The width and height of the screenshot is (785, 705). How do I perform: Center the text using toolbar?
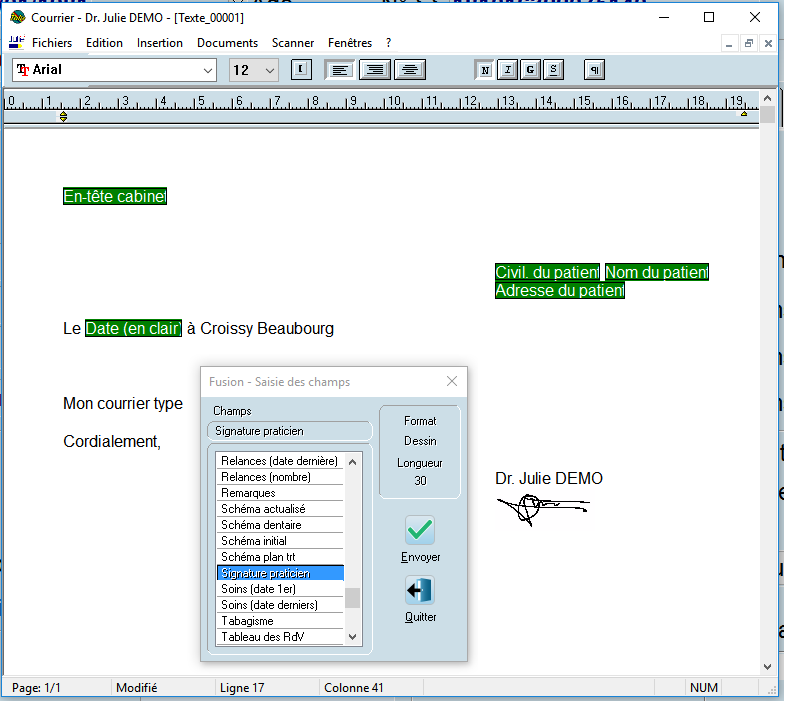pyautogui.click(x=409, y=70)
